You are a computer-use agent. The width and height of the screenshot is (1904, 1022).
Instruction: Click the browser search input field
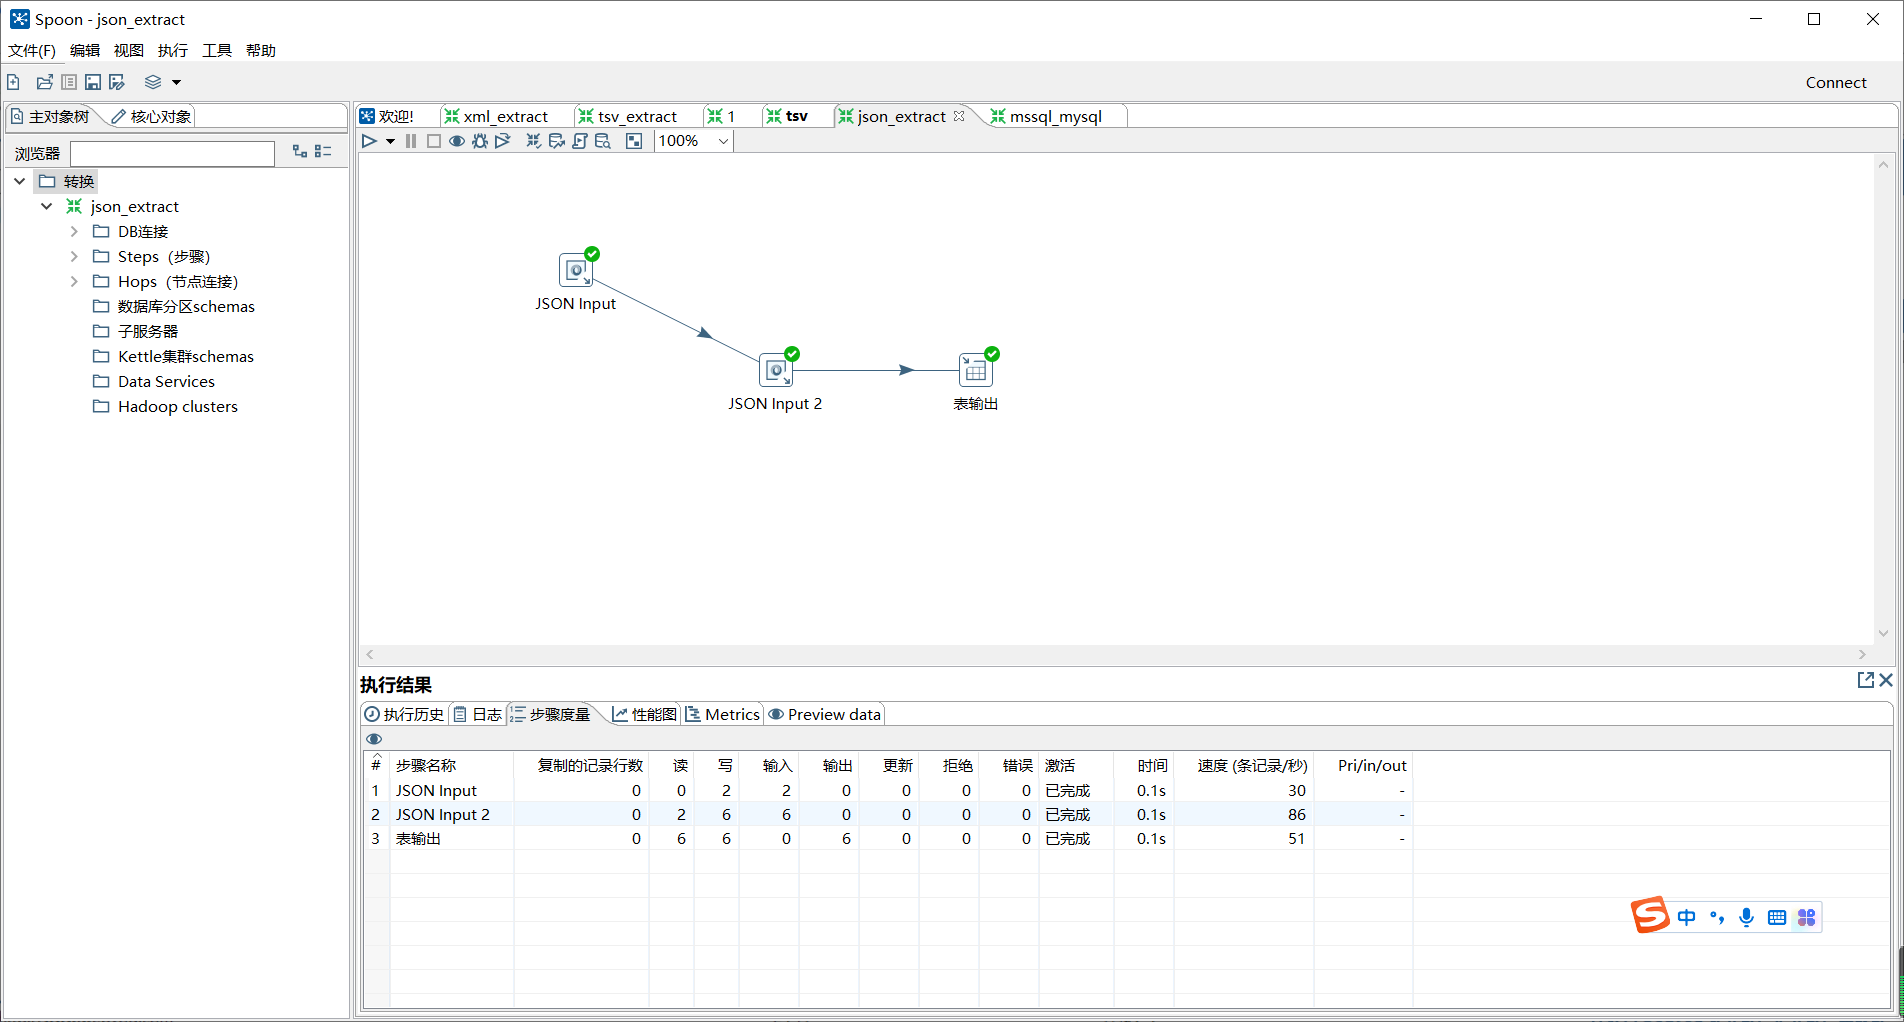pos(172,153)
